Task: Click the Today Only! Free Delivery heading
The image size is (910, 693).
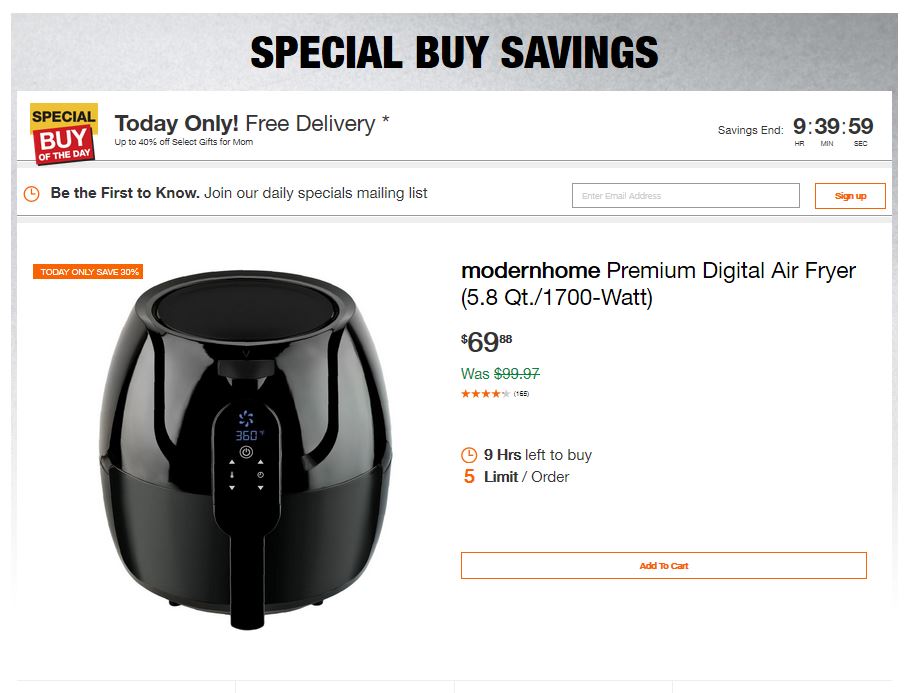Action: tap(252, 124)
